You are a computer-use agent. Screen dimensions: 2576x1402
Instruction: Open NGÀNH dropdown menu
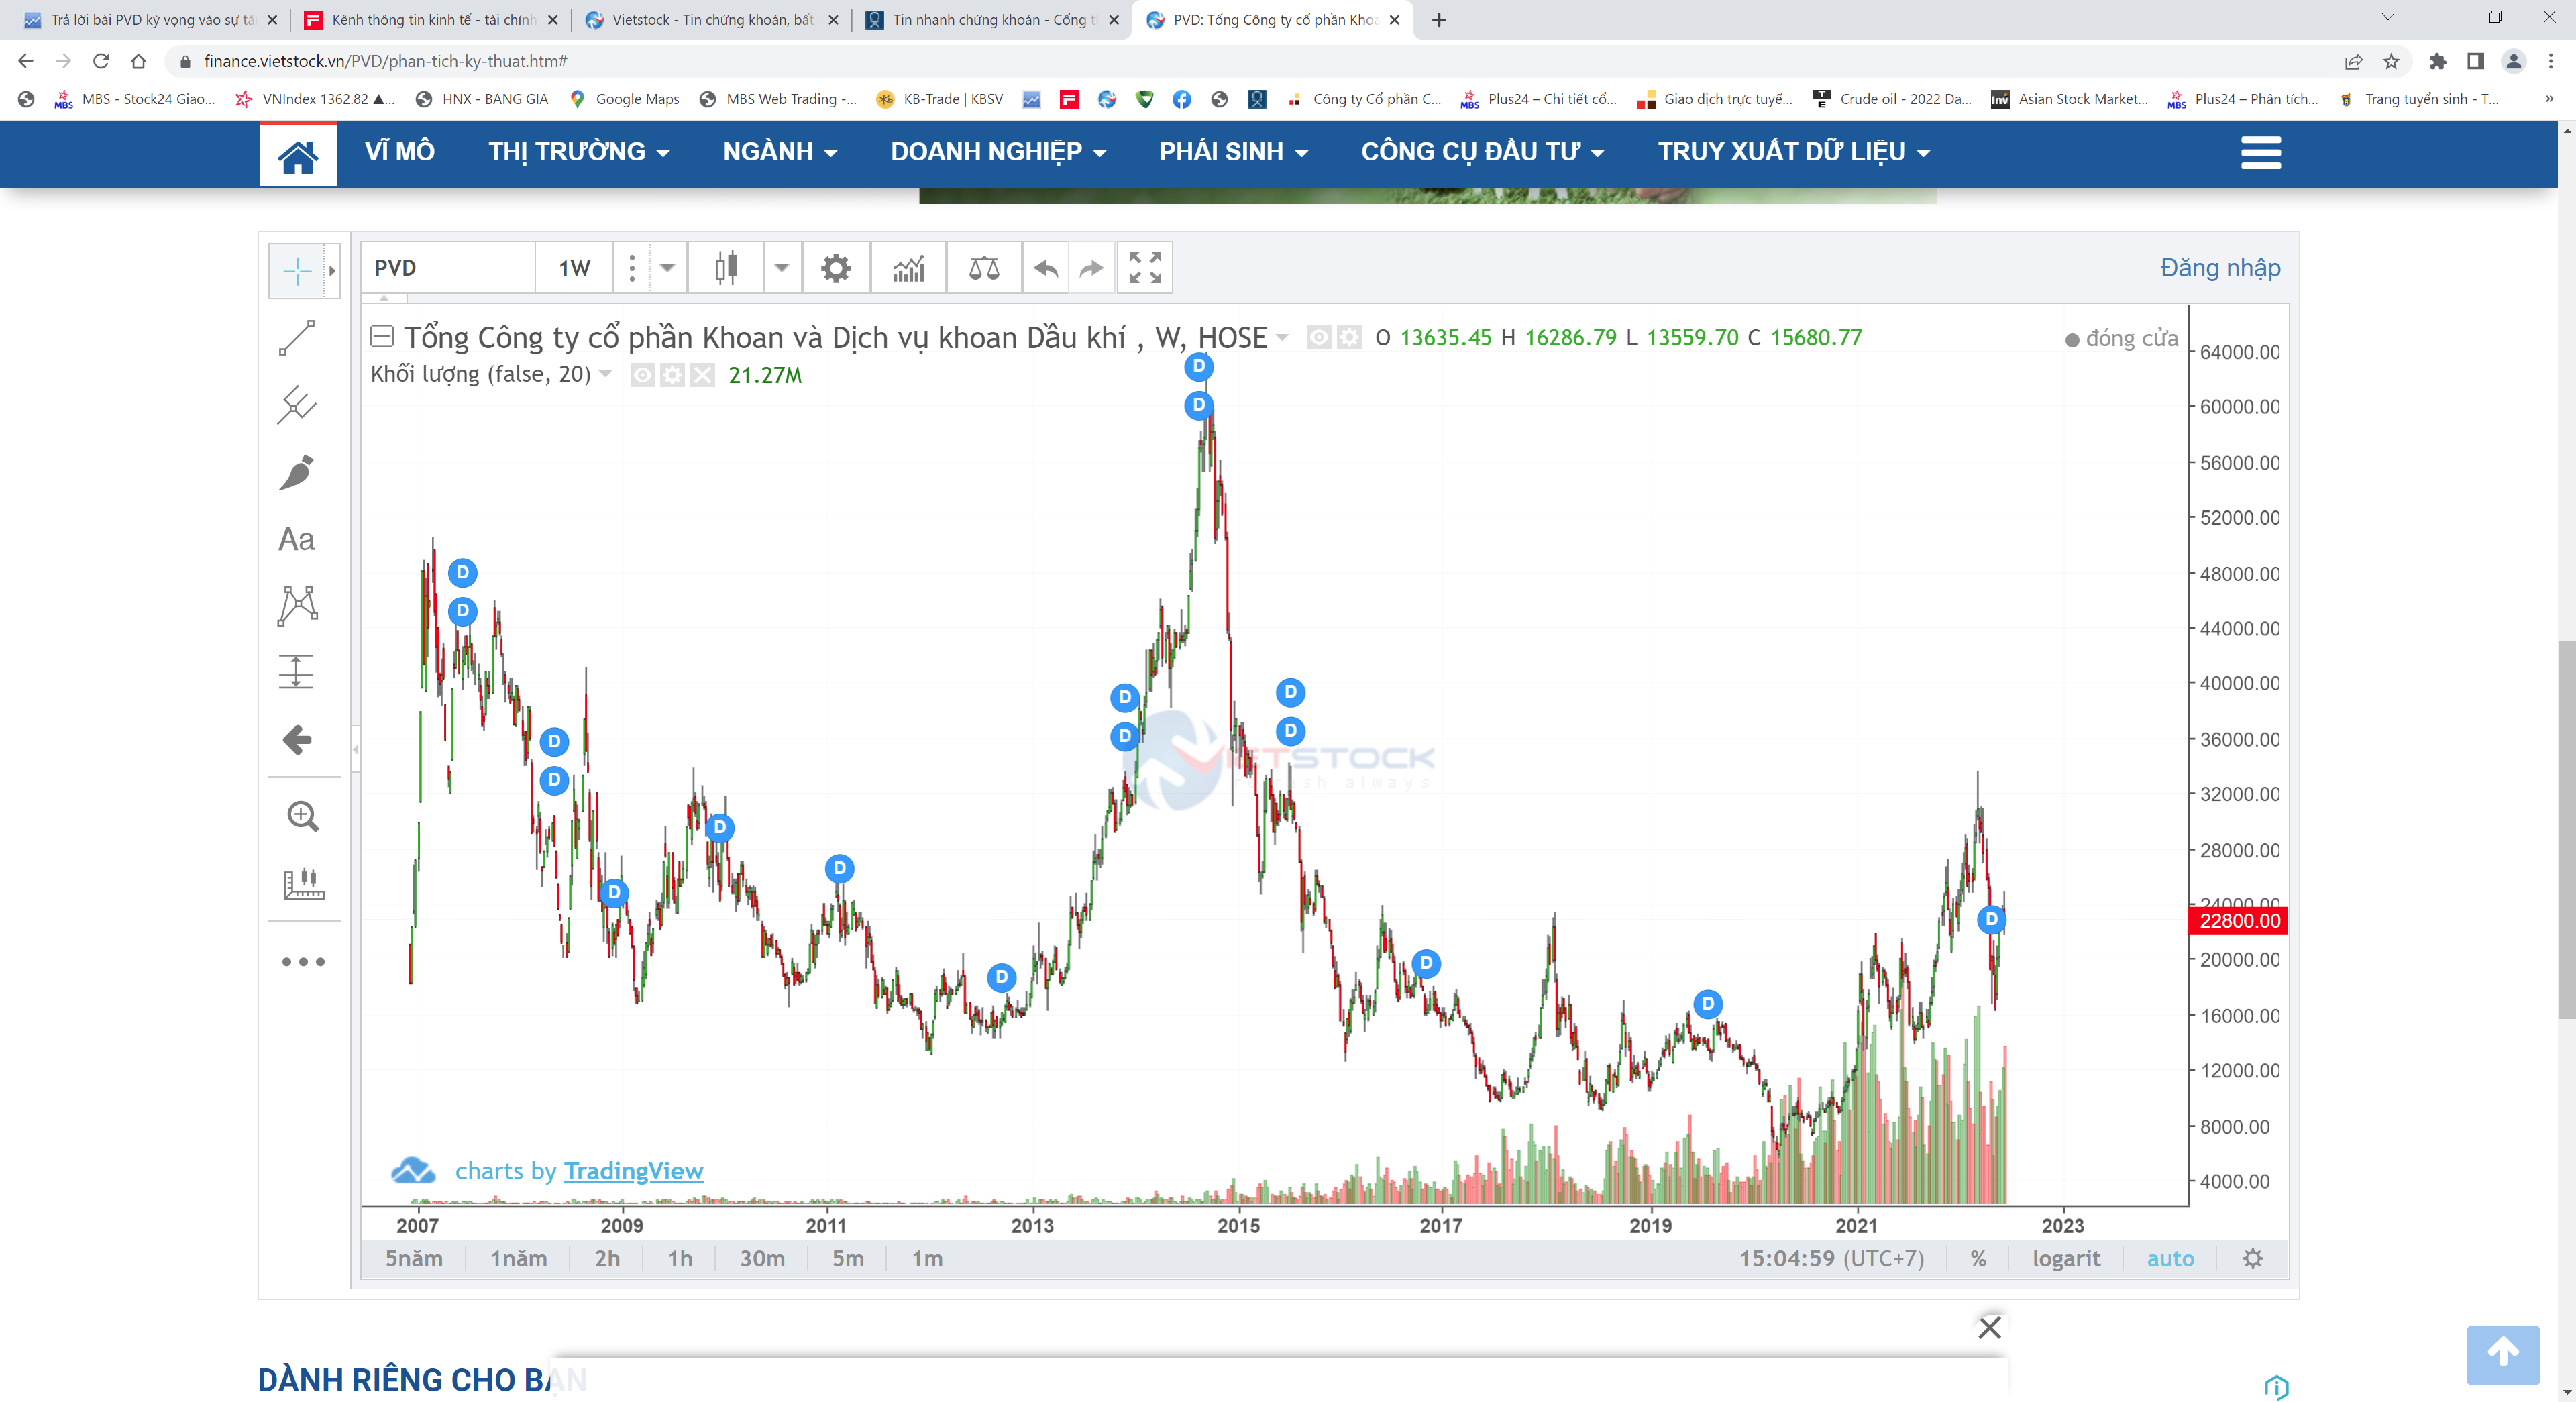point(779,152)
